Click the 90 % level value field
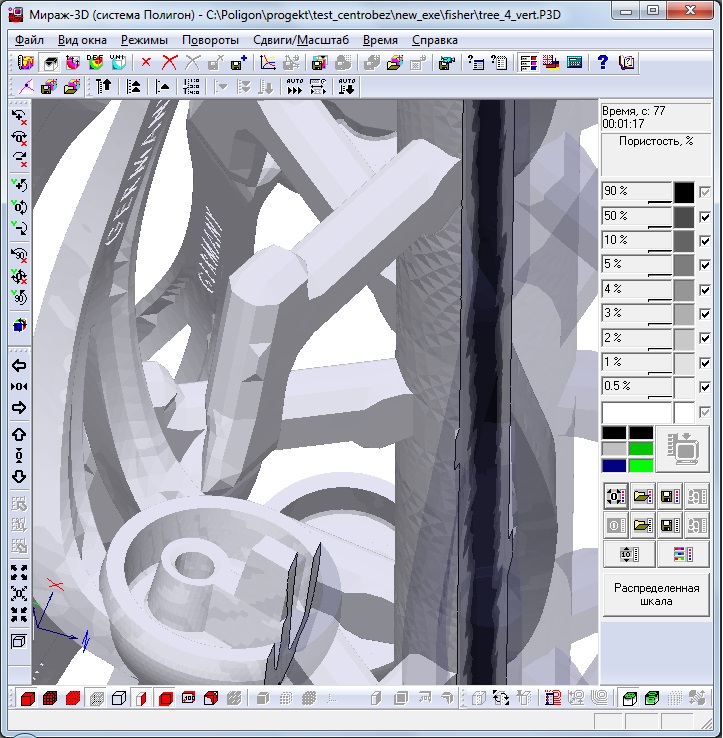 coord(636,192)
